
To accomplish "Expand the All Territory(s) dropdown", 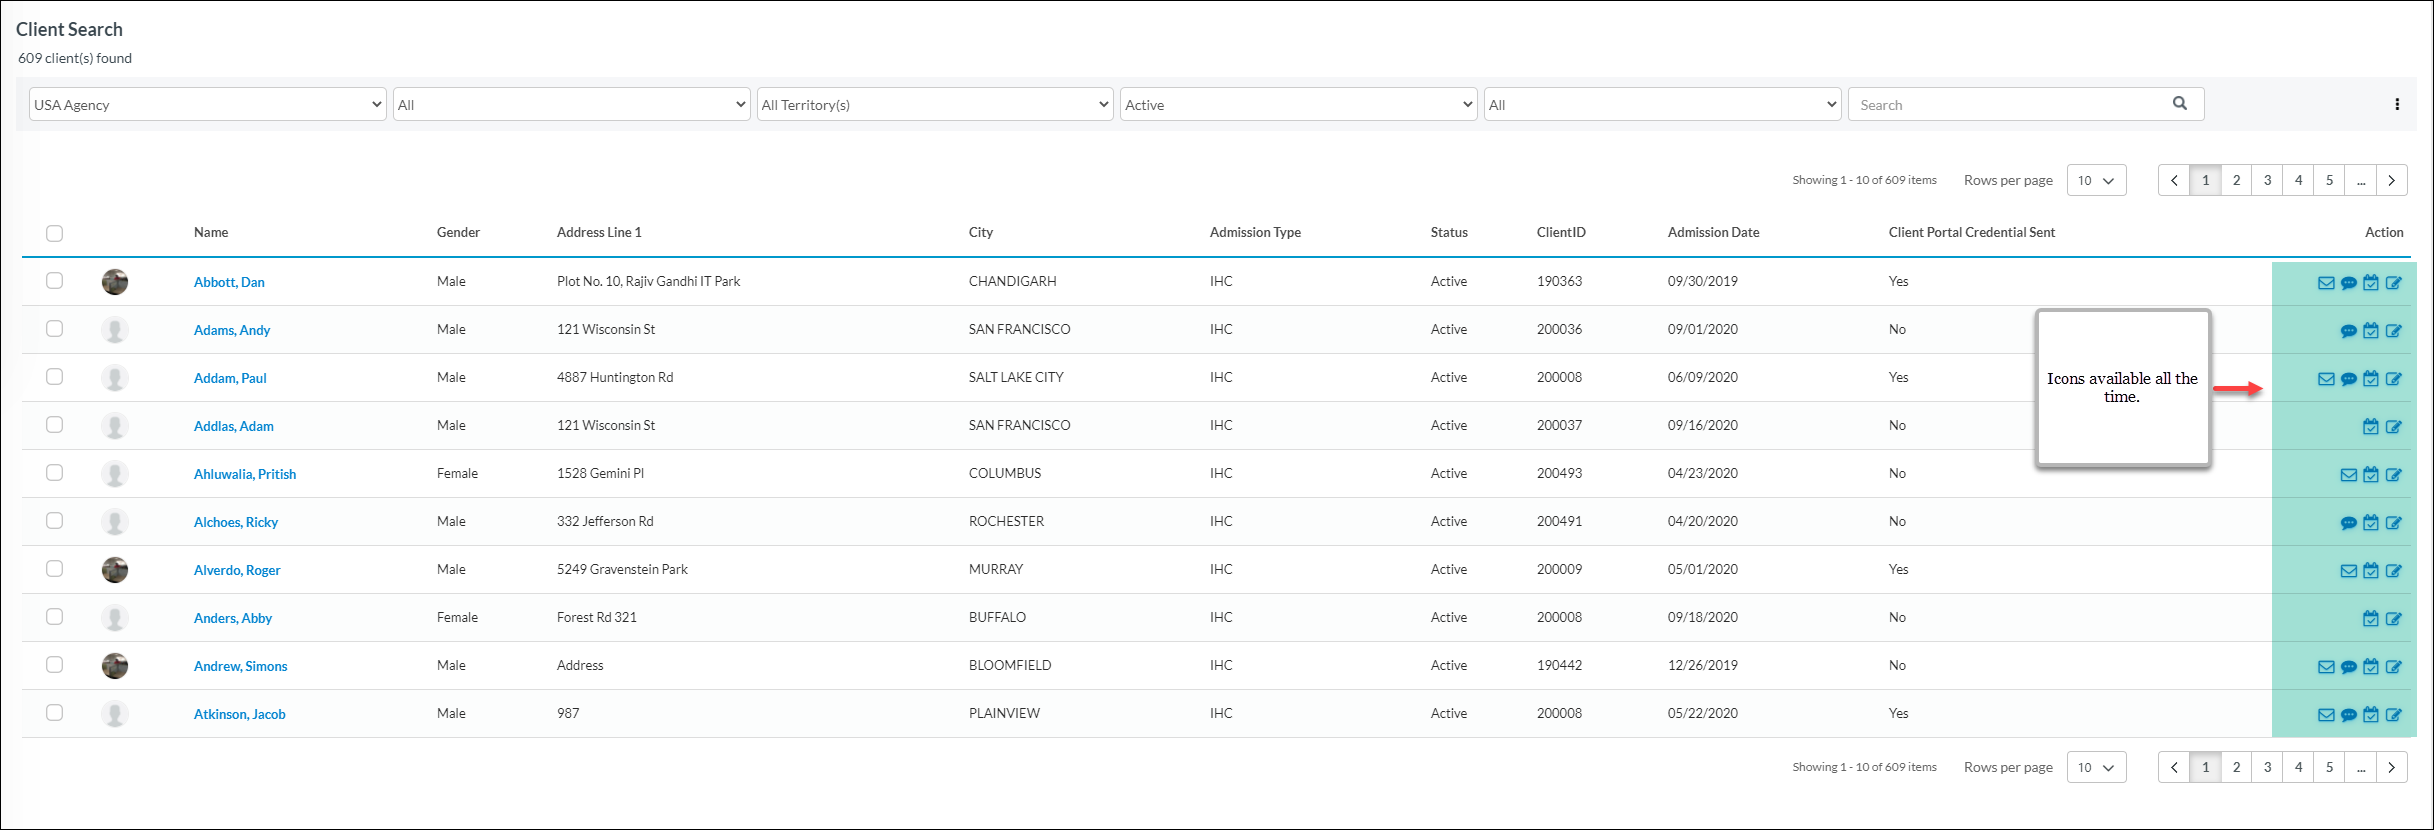I will tap(935, 105).
